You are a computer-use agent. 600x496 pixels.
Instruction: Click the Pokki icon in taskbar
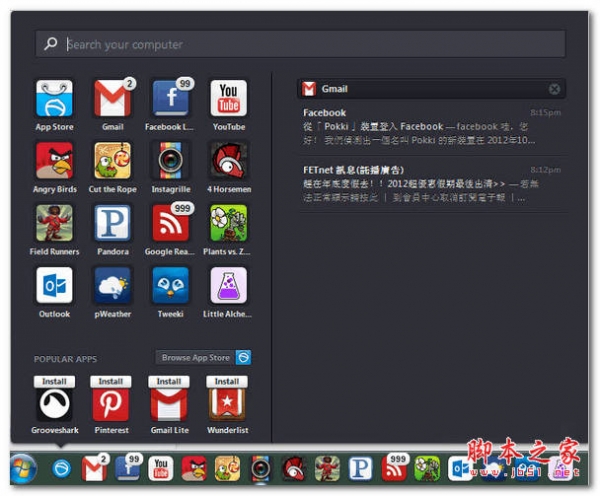(61, 468)
